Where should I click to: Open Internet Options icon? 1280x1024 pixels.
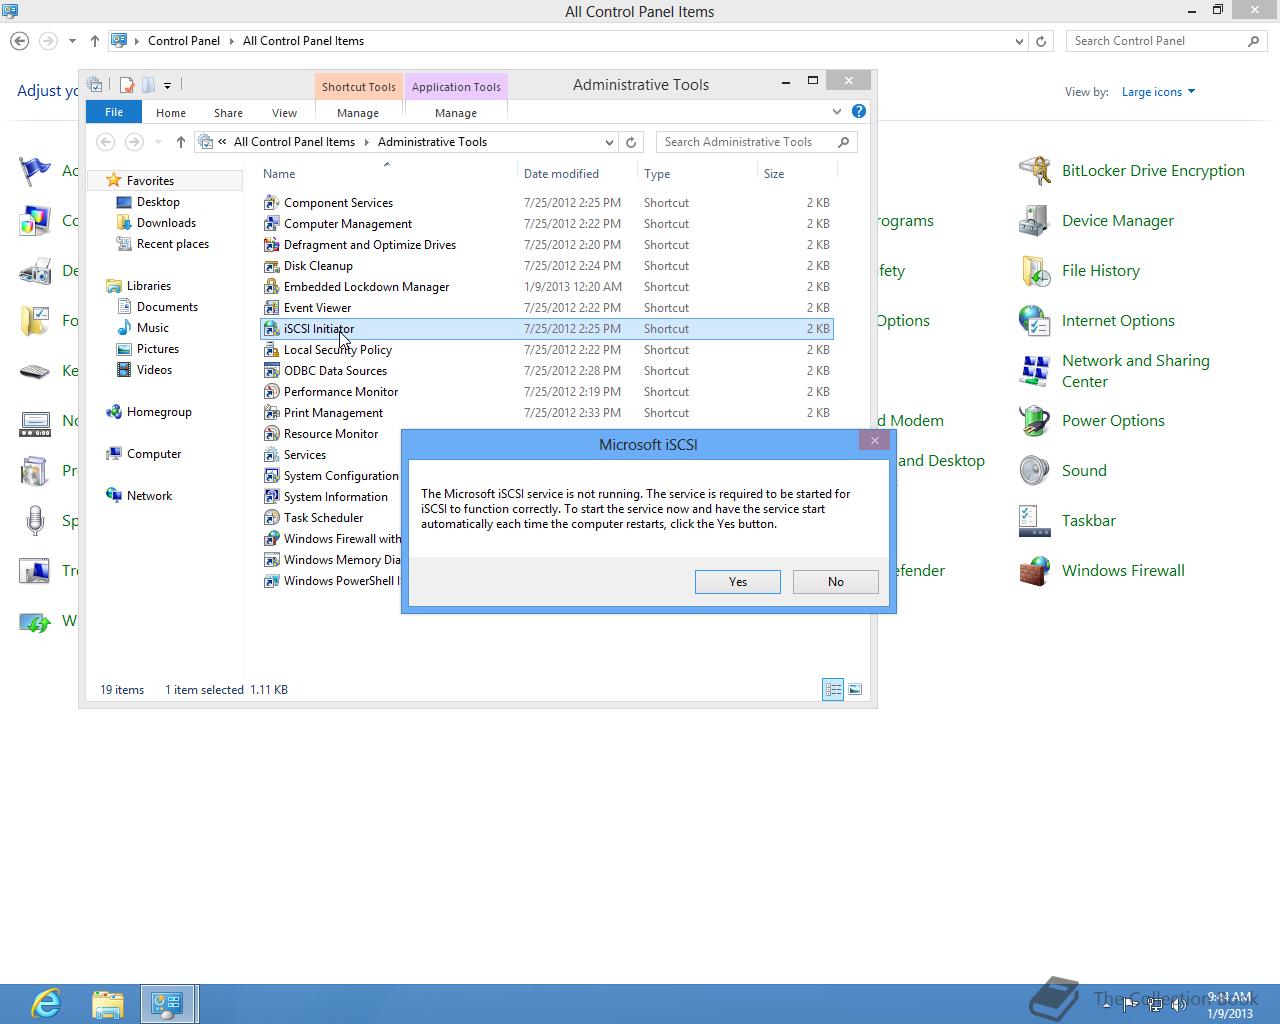coord(1034,321)
